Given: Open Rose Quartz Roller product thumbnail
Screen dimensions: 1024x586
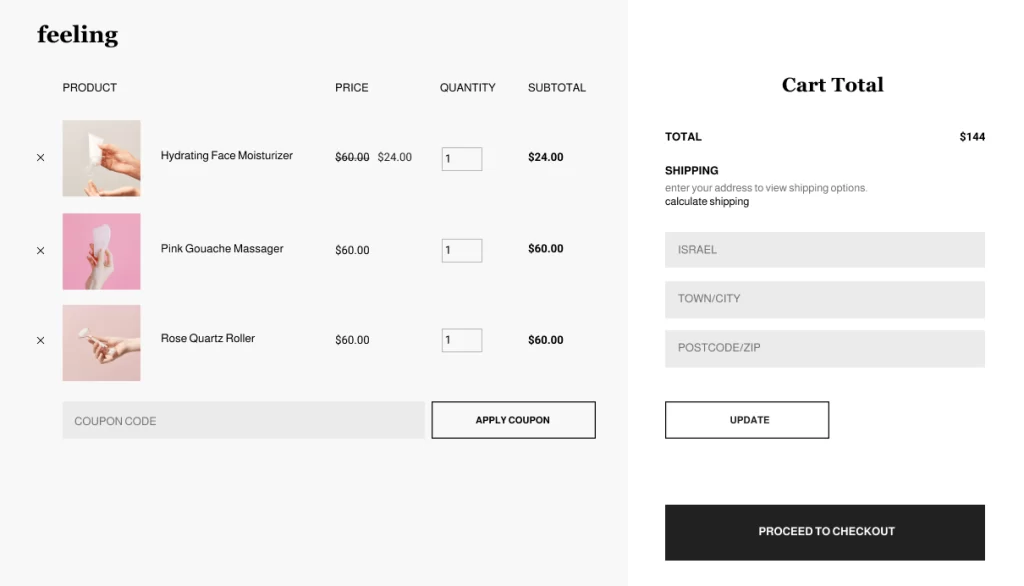Looking at the screenshot, I should pyautogui.click(x=101, y=342).
